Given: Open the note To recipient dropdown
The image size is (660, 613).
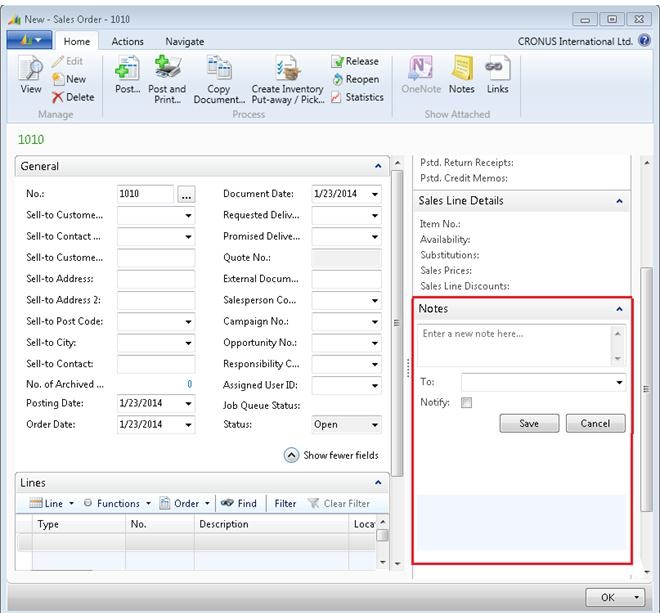Looking at the screenshot, I should [x=620, y=382].
